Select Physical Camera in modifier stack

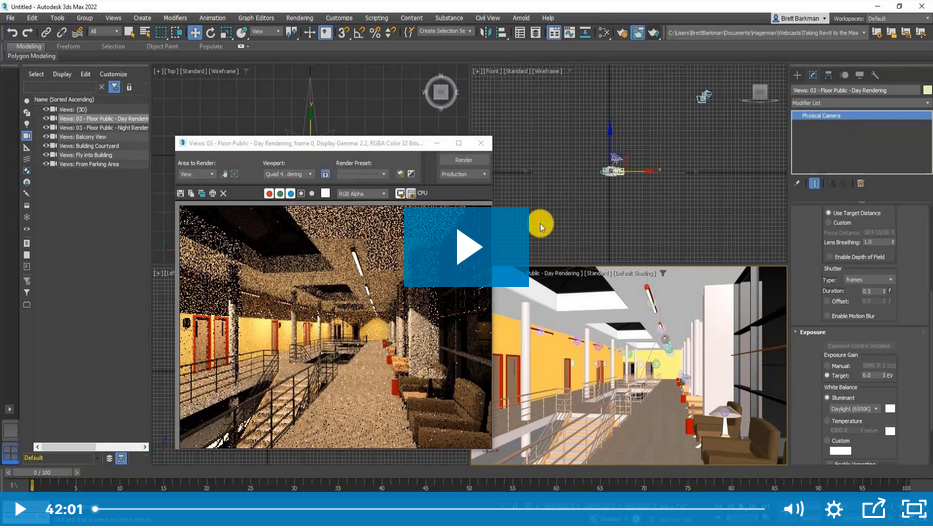[861, 115]
